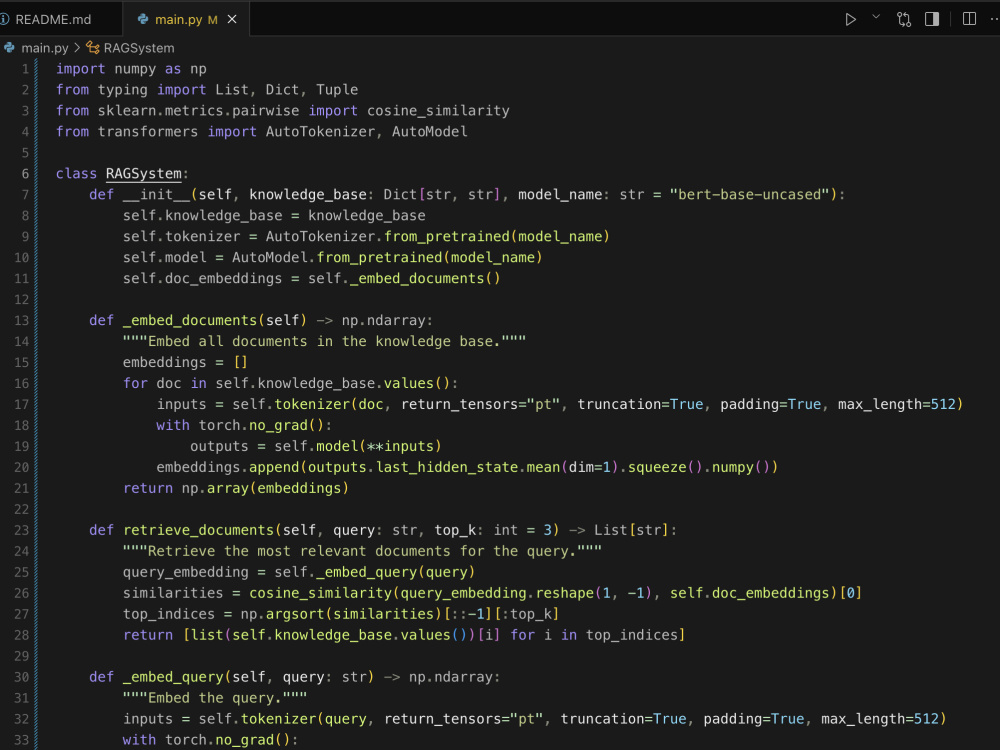Viewport: 1000px width, 750px height.
Task: Click the def _embed_documents method name
Action: [190, 320]
